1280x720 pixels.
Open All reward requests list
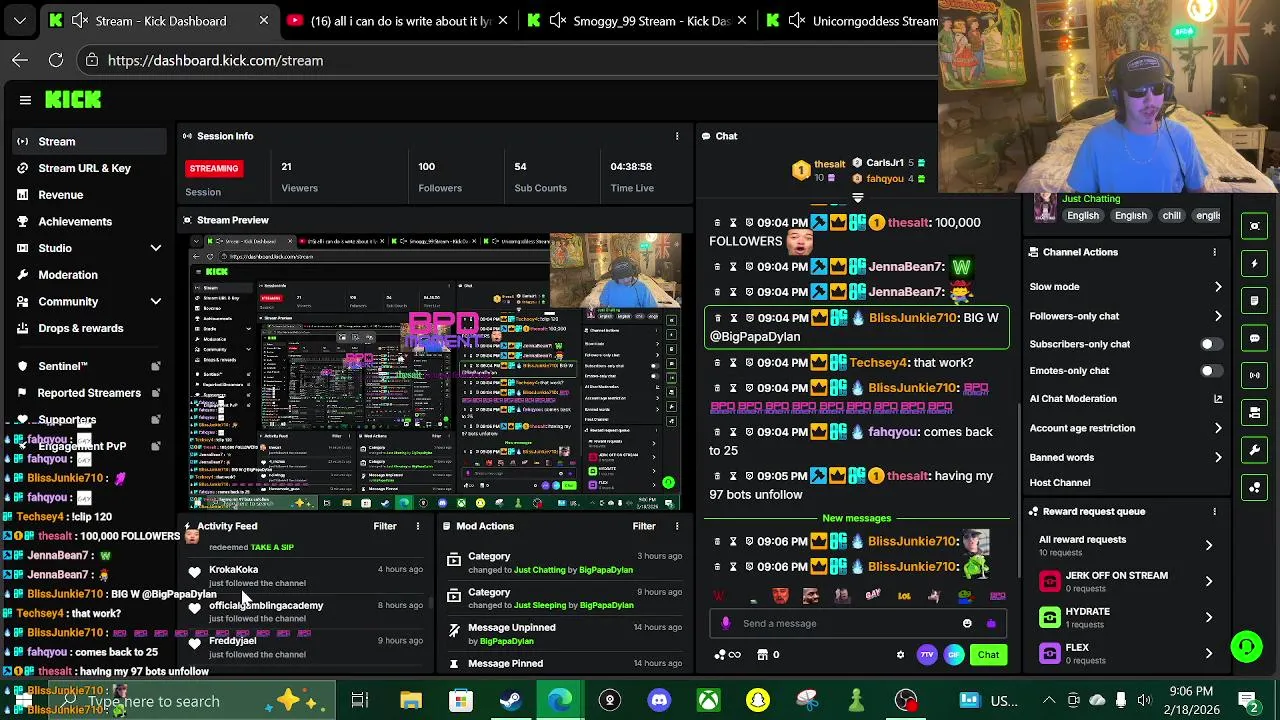pyautogui.click(x=1125, y=545)
